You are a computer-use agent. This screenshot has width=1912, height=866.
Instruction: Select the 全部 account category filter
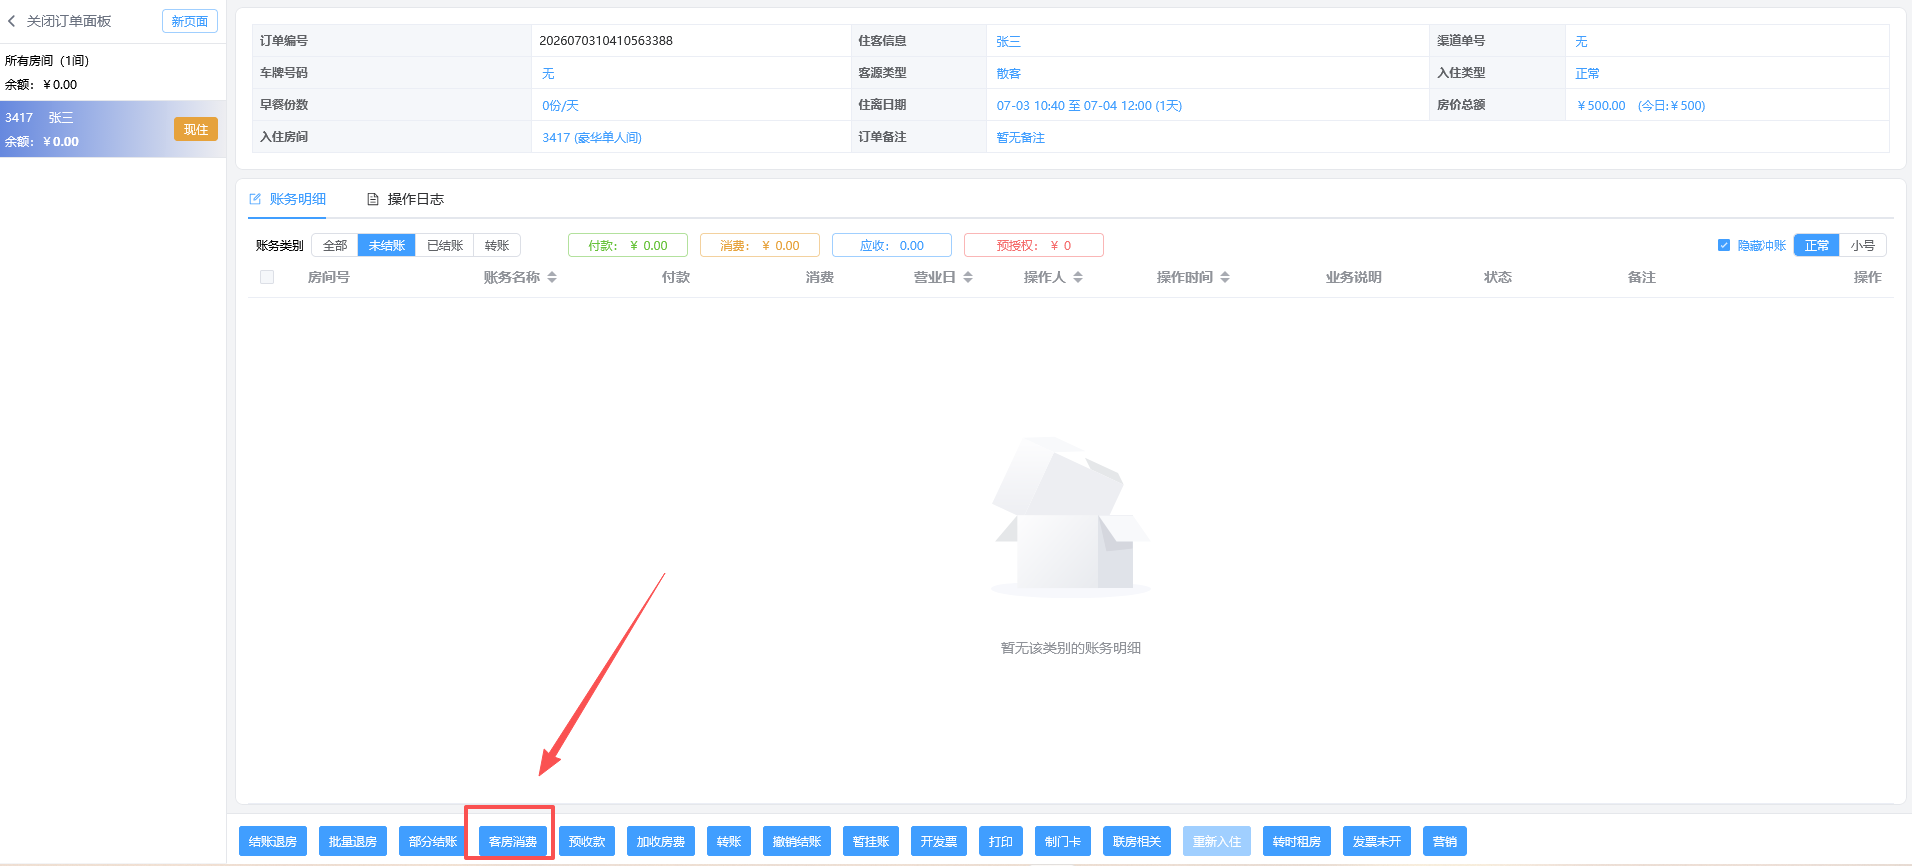335,245
